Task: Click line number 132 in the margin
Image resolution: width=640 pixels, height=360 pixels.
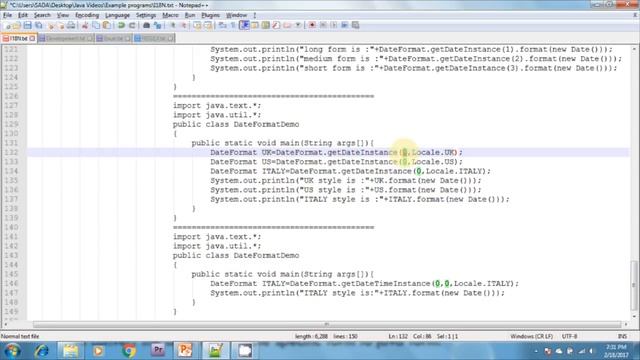Action: pyautogui.click(x=11, y=153)
